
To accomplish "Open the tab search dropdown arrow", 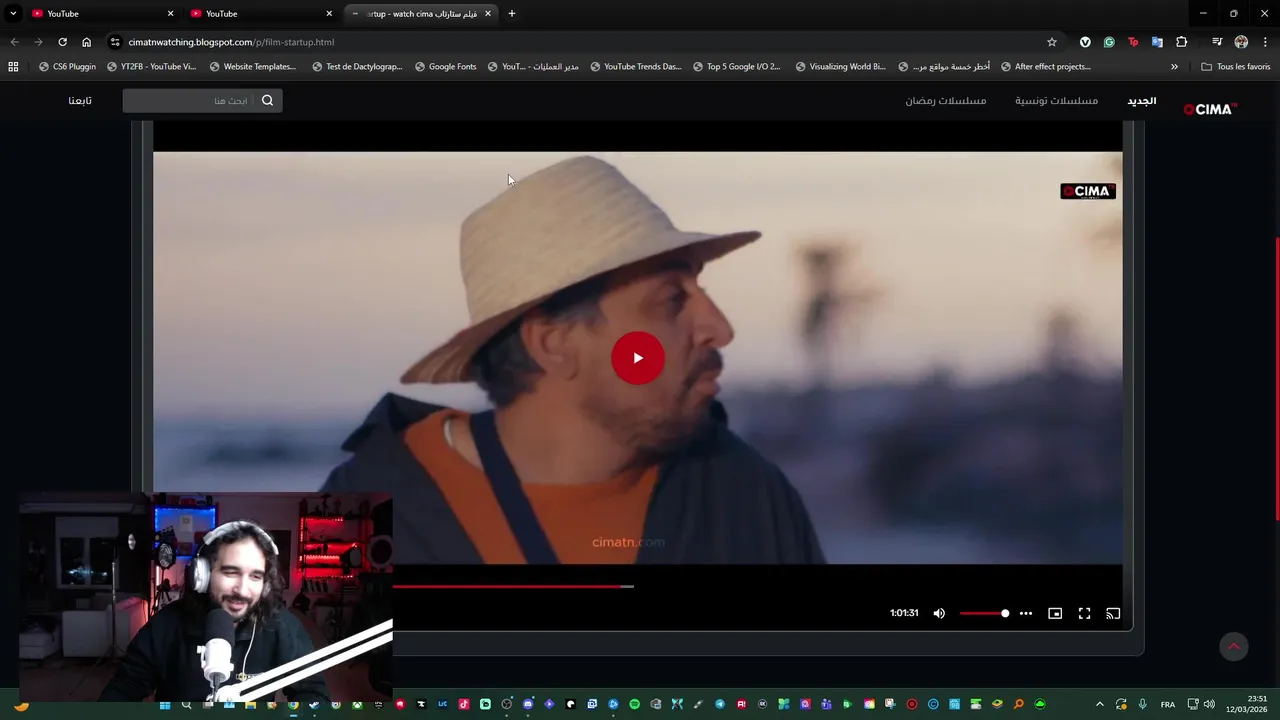I will pyautogui.click(x=12, y=13).
